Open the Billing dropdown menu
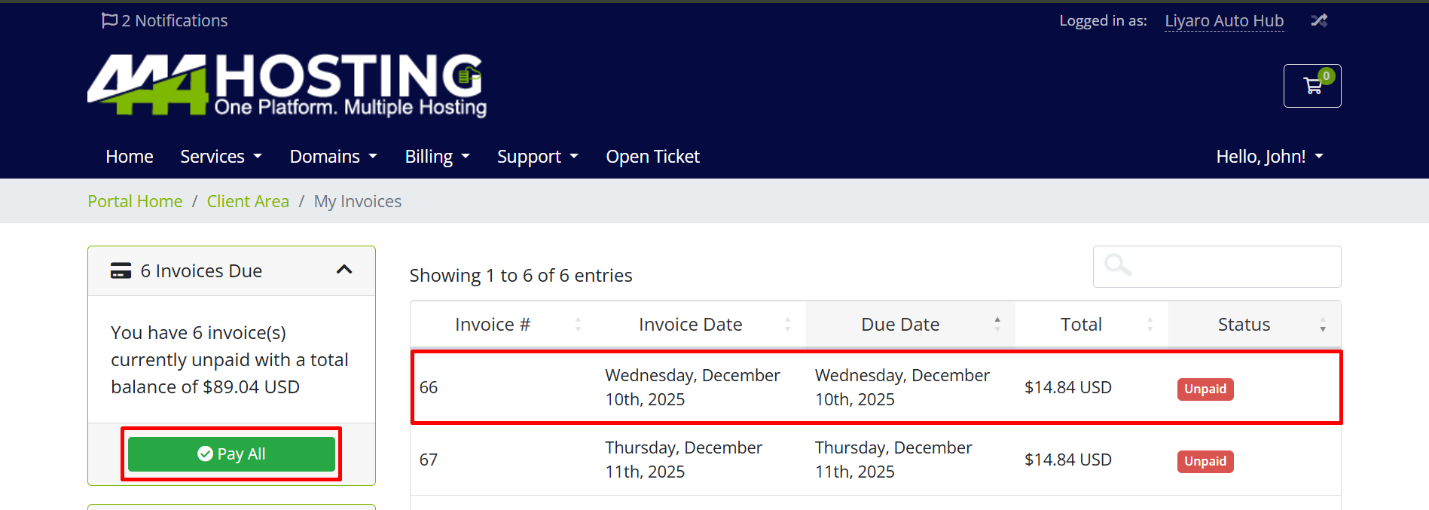Screen dimensions: 1429x510 click(437, 157)
